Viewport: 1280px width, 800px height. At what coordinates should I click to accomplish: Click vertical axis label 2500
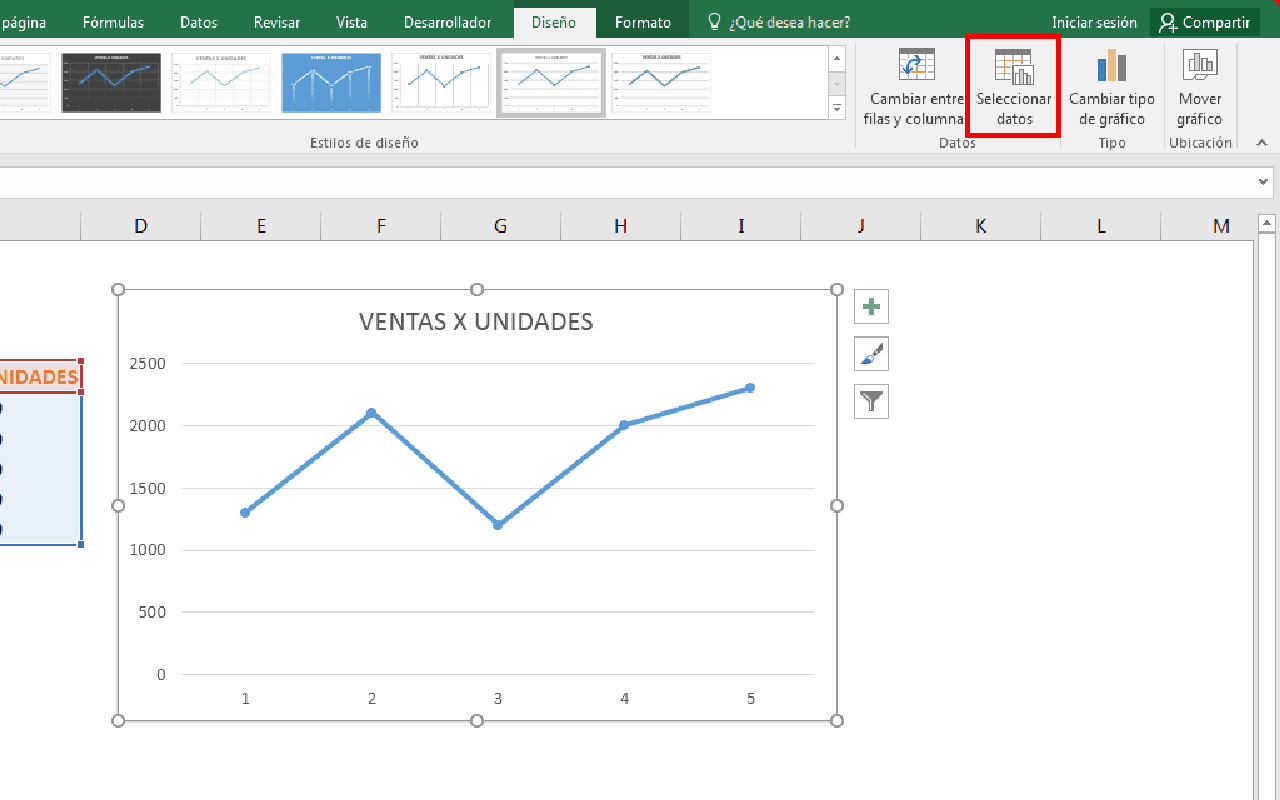(x=147, y=363)
